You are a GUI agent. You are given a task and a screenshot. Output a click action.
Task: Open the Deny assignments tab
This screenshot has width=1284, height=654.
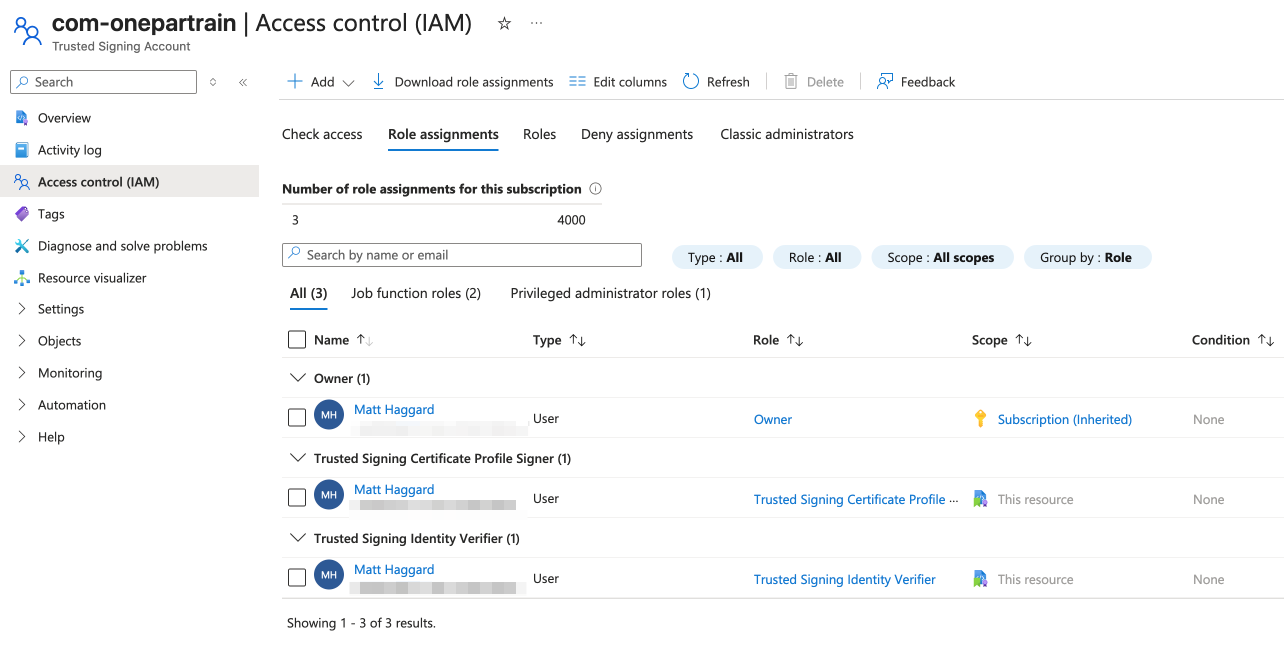tap(637, 134)
